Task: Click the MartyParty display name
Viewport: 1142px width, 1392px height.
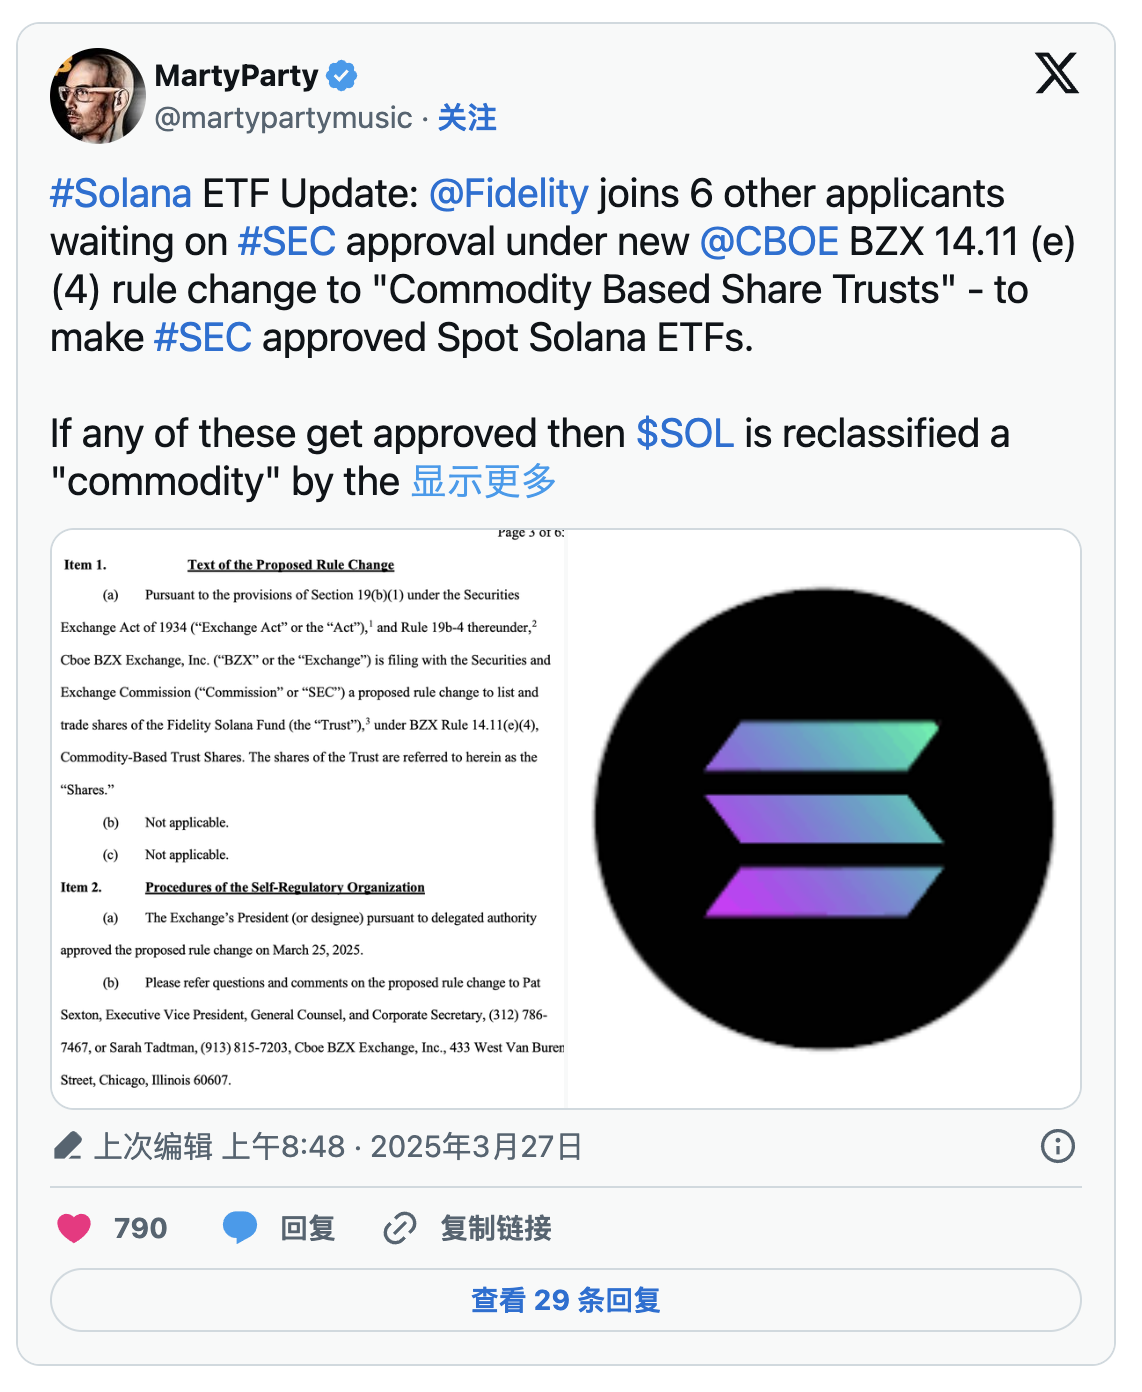Action: coord(236,75)
